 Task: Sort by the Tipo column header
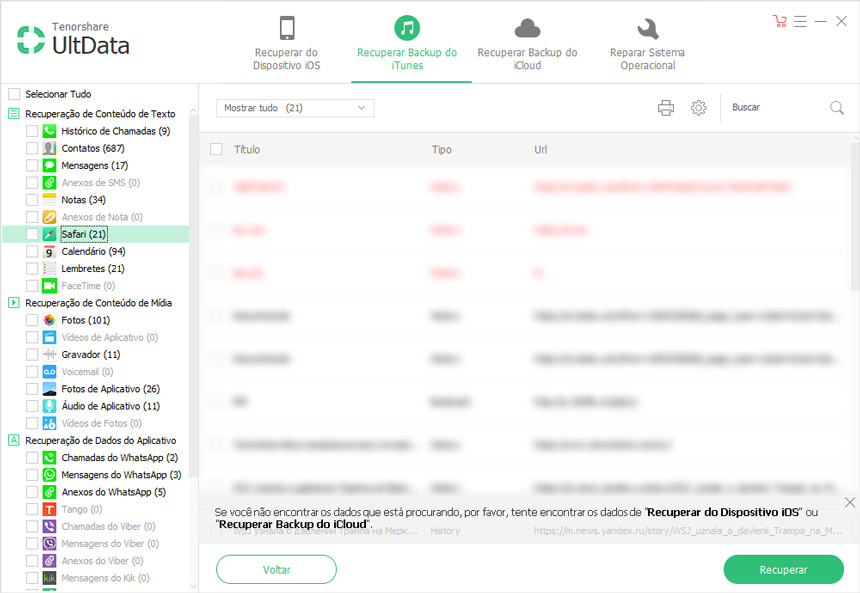pyautogui.click(x=442, y=150)
